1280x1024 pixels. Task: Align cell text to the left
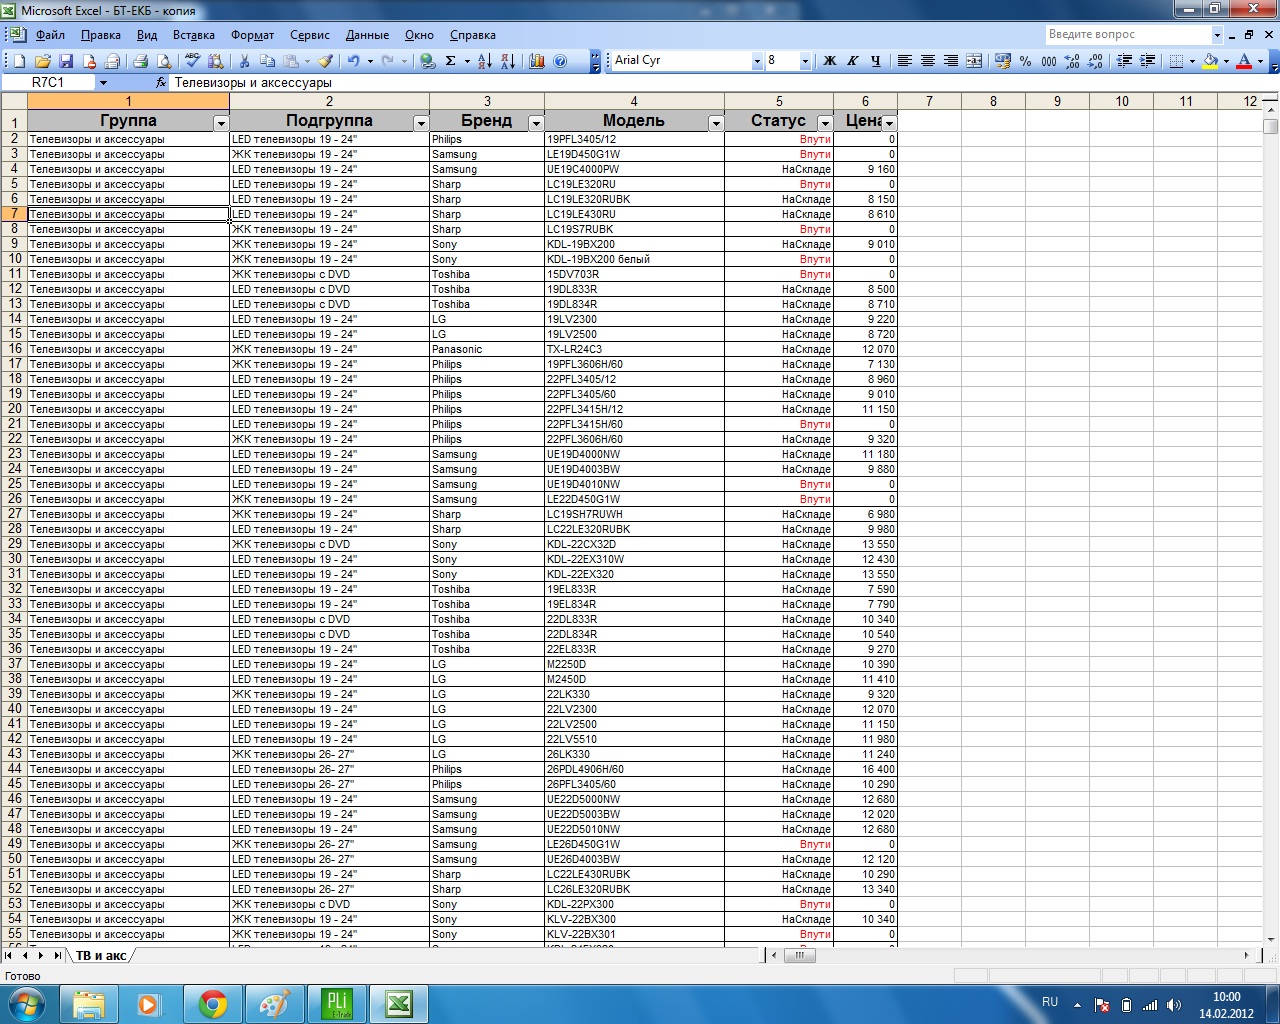click(904, 61)
